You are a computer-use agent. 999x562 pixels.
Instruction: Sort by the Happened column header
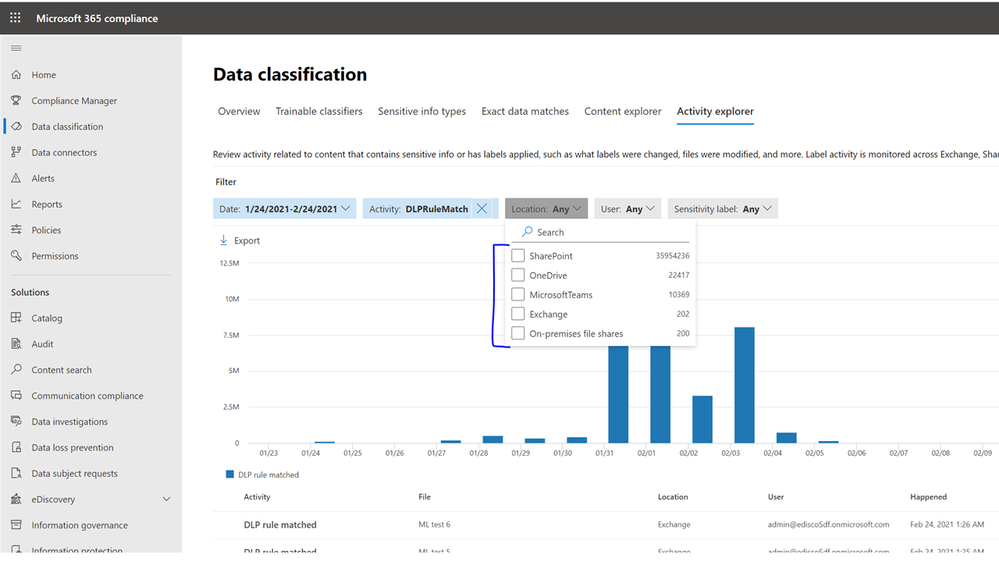pyautogui.click(x=928, y=496)
